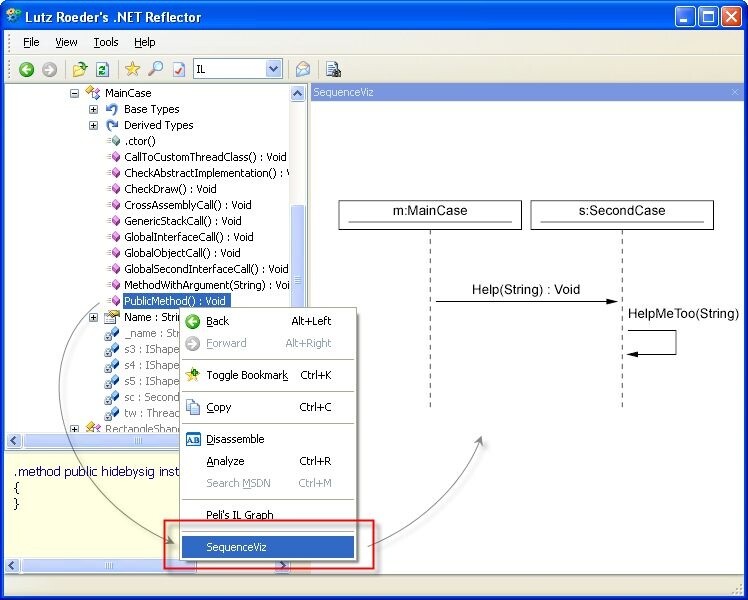Viewport: 748px width, 600px height.
Task: Open the File menu
Action: coord(31,42)
